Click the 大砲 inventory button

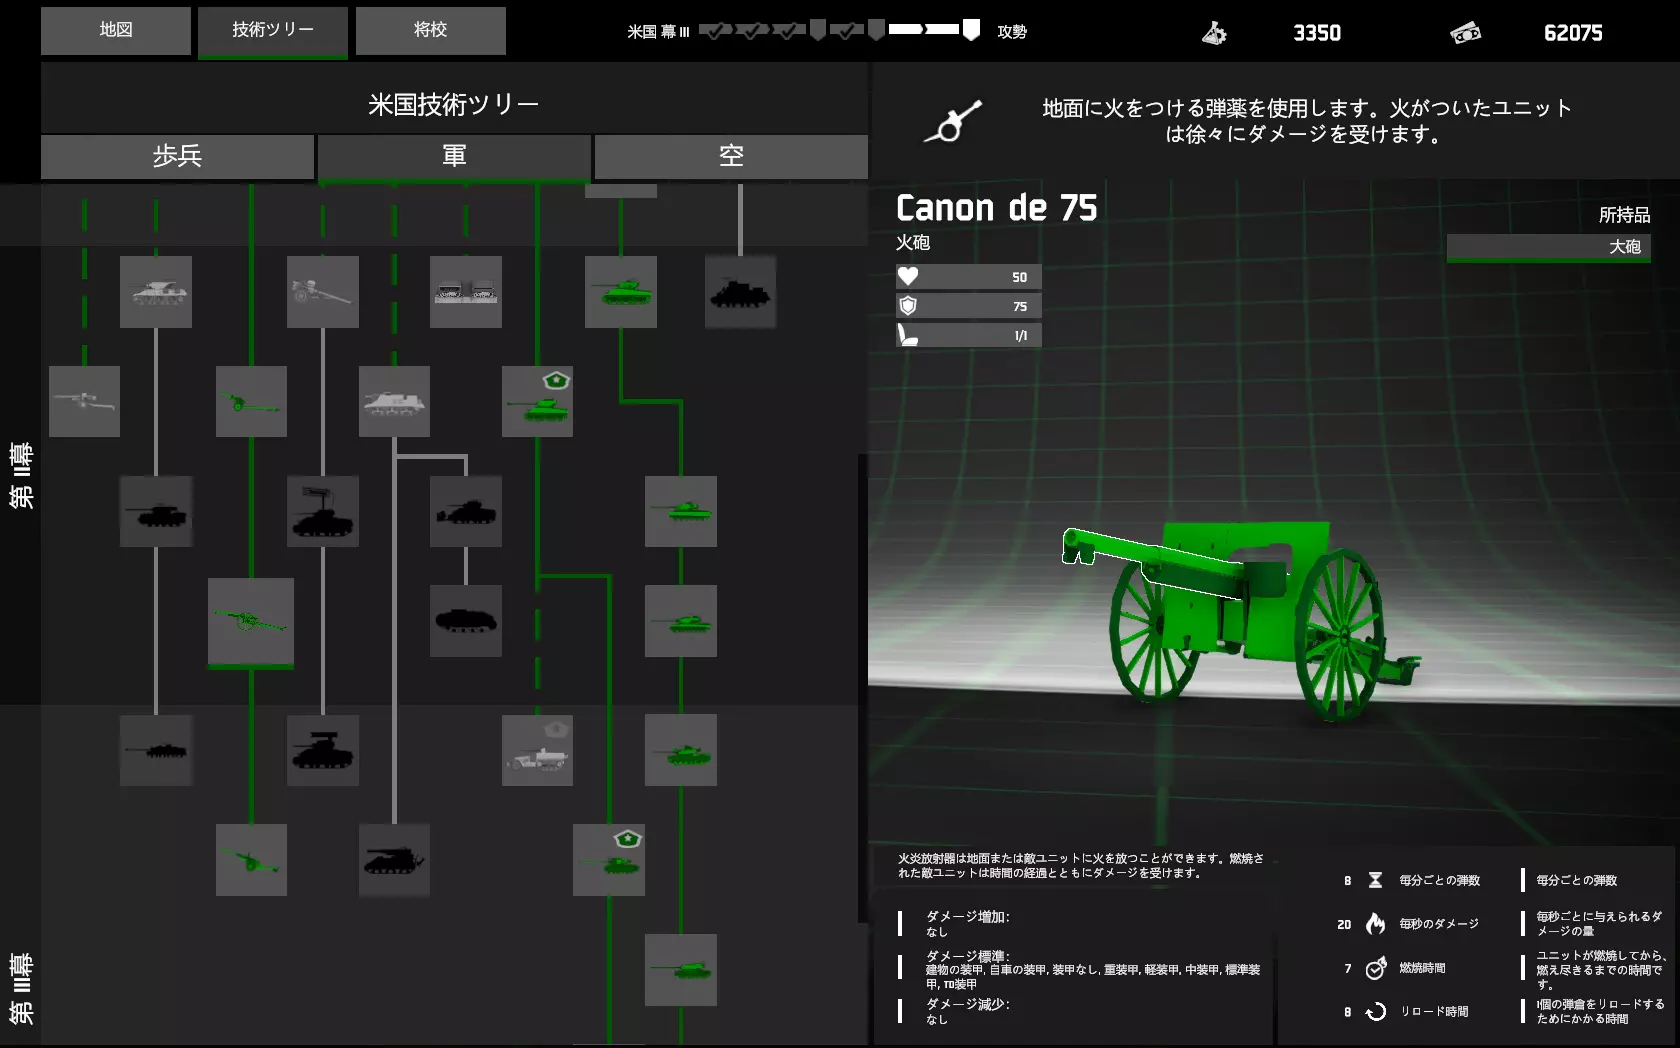coord(1548,247)
